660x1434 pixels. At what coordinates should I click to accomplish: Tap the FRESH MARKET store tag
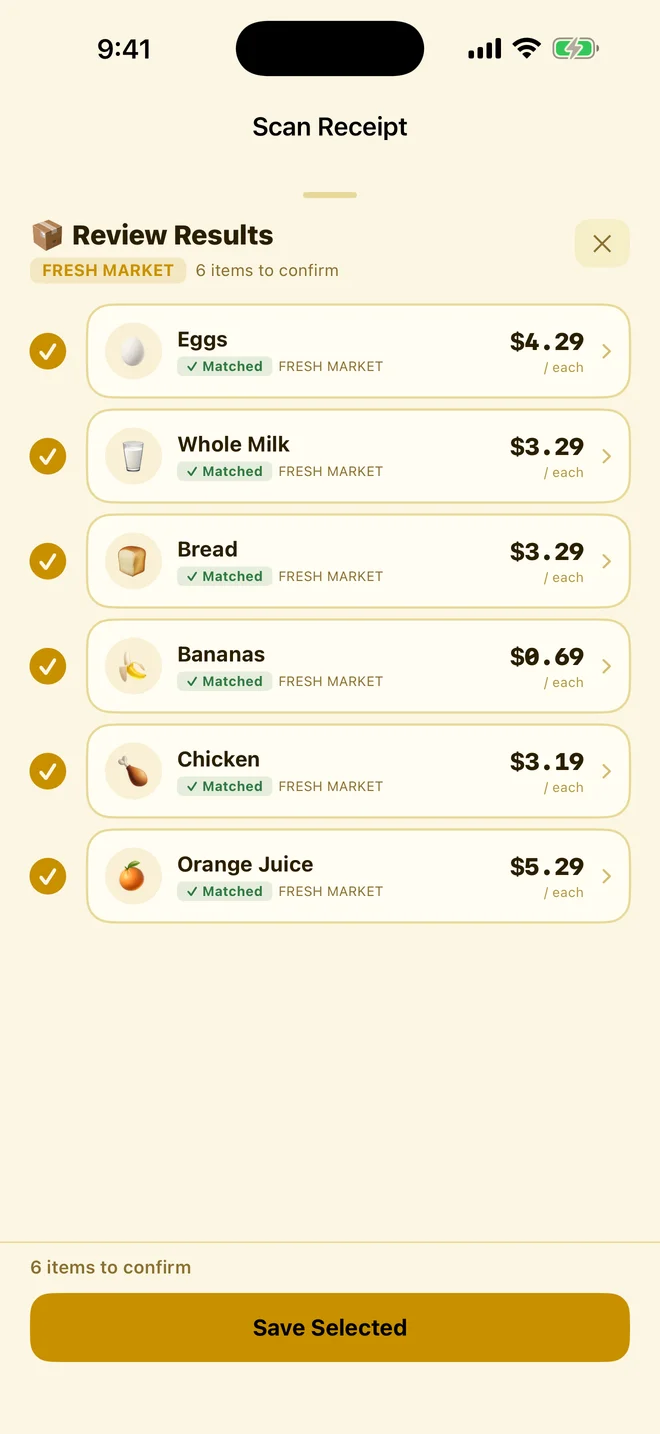108,270
